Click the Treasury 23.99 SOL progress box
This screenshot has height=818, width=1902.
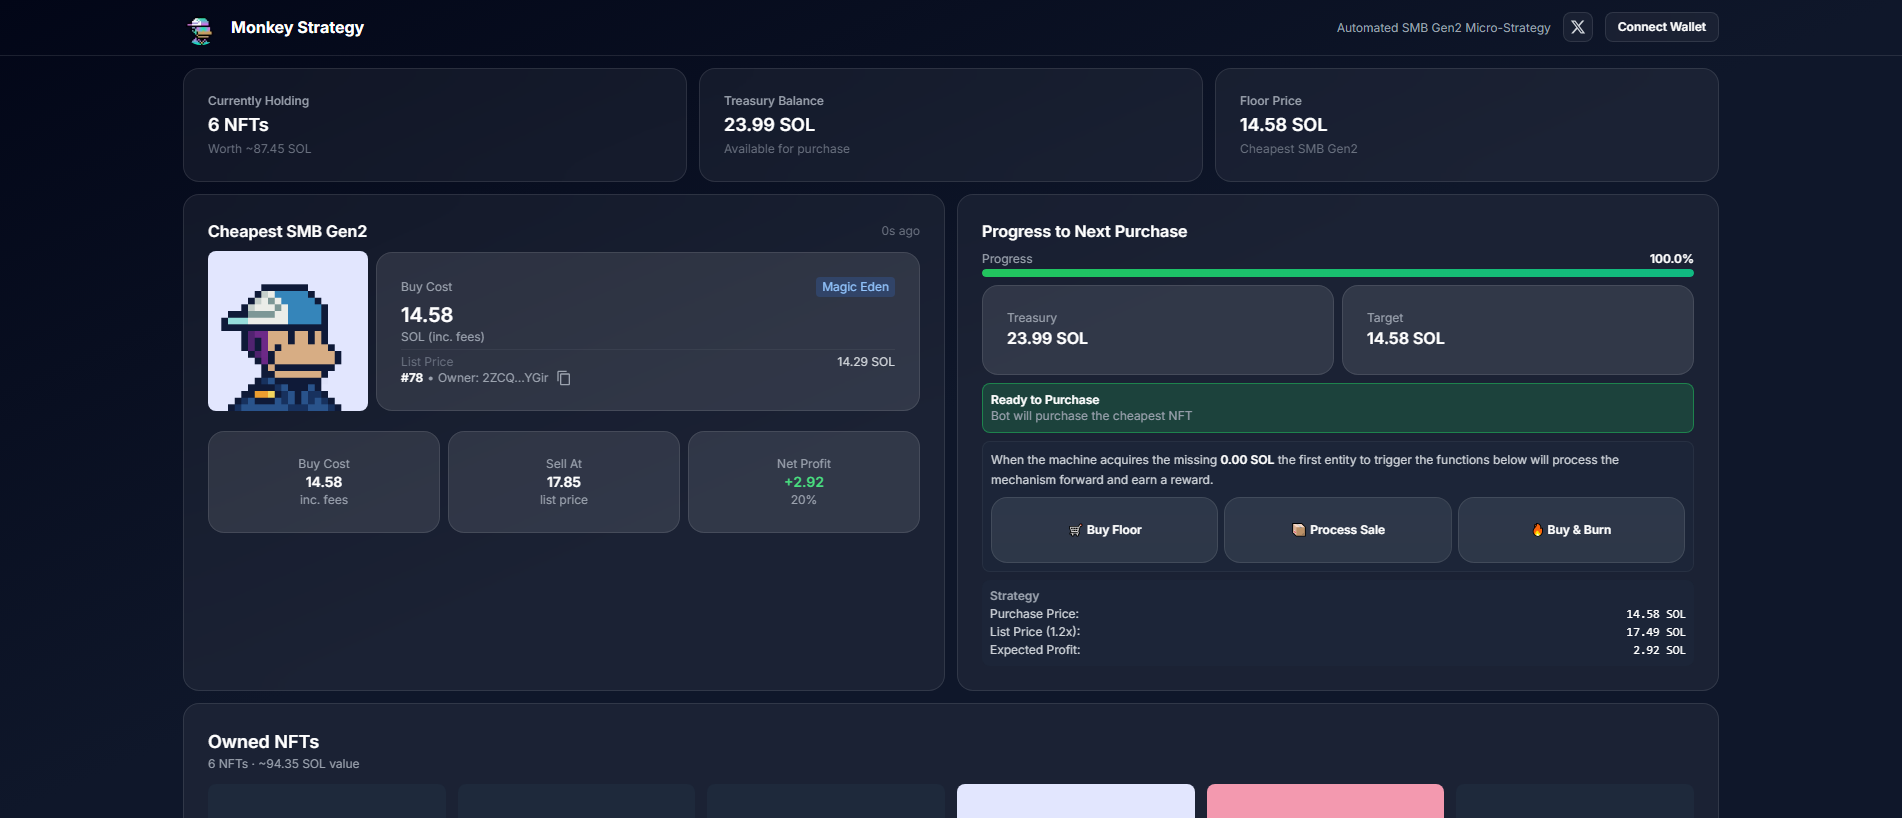(x=1158, y=330)
